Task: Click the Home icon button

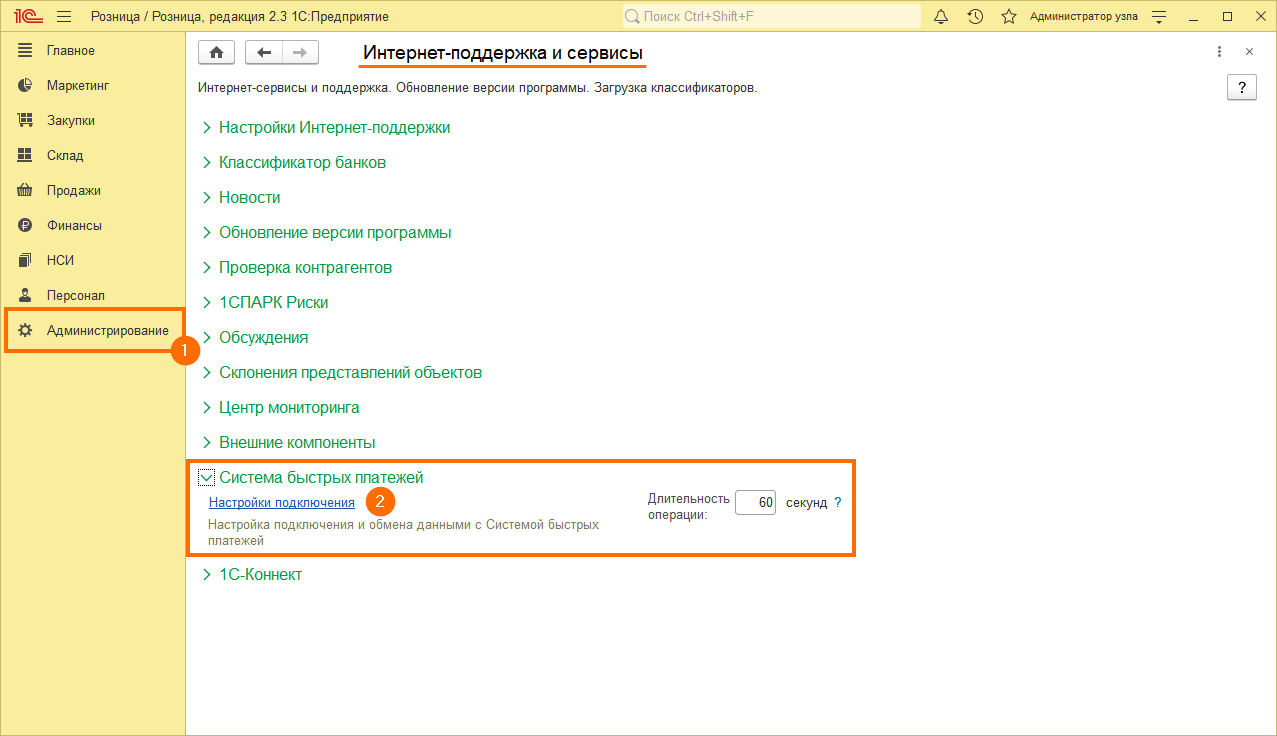Action: 217,53
